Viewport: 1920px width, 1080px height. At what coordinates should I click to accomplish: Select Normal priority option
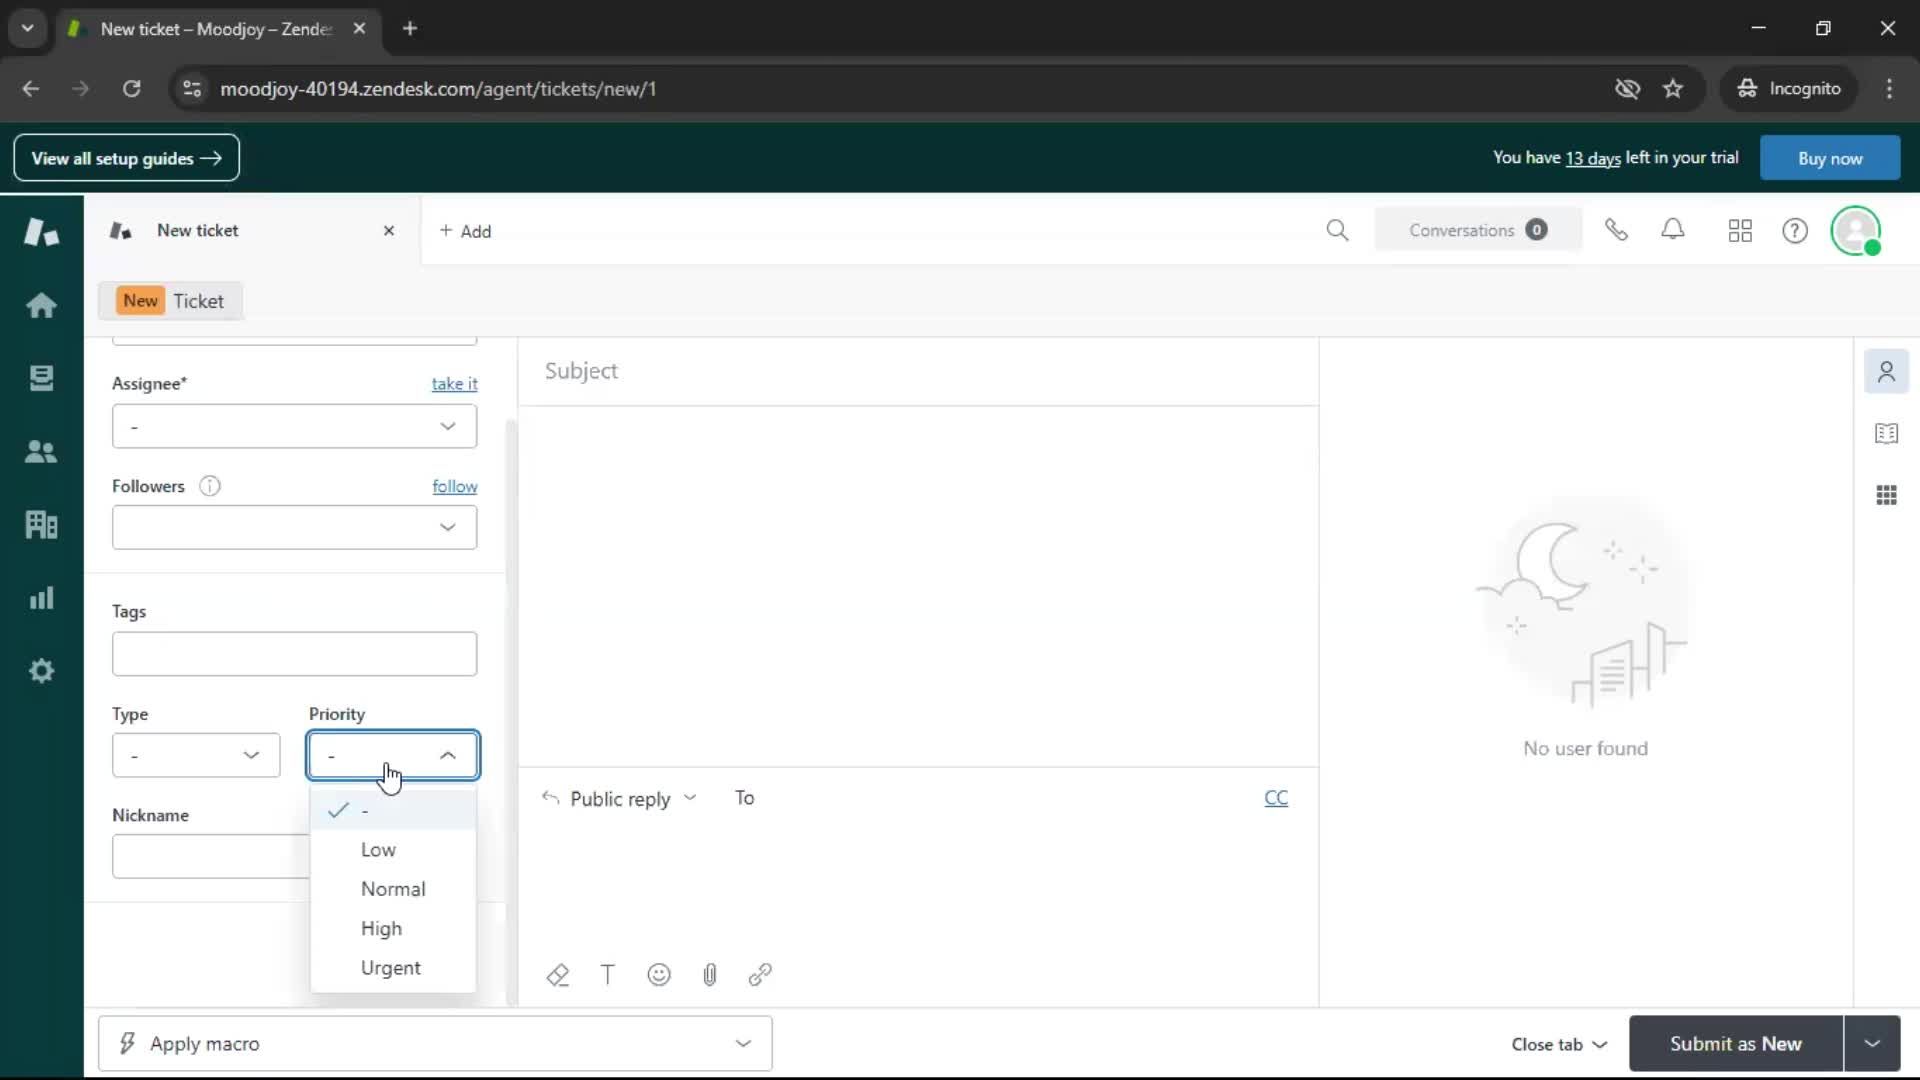[x=393, y=889]
